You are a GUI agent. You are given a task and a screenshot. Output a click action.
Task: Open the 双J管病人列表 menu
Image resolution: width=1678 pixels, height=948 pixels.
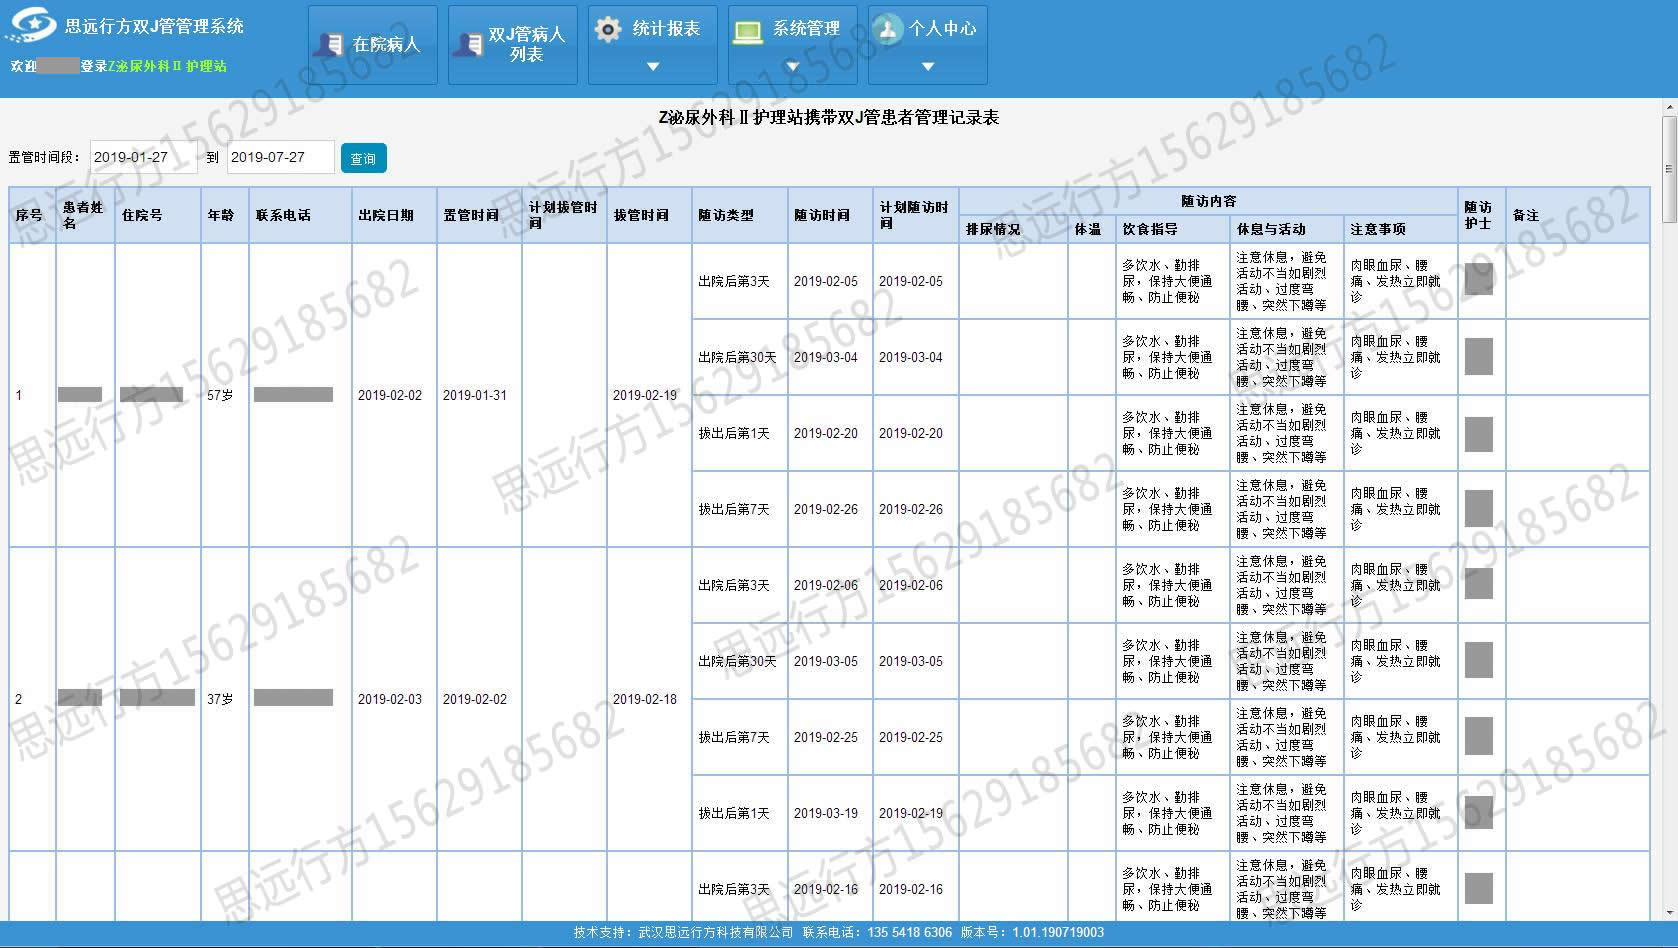(513, 45)
